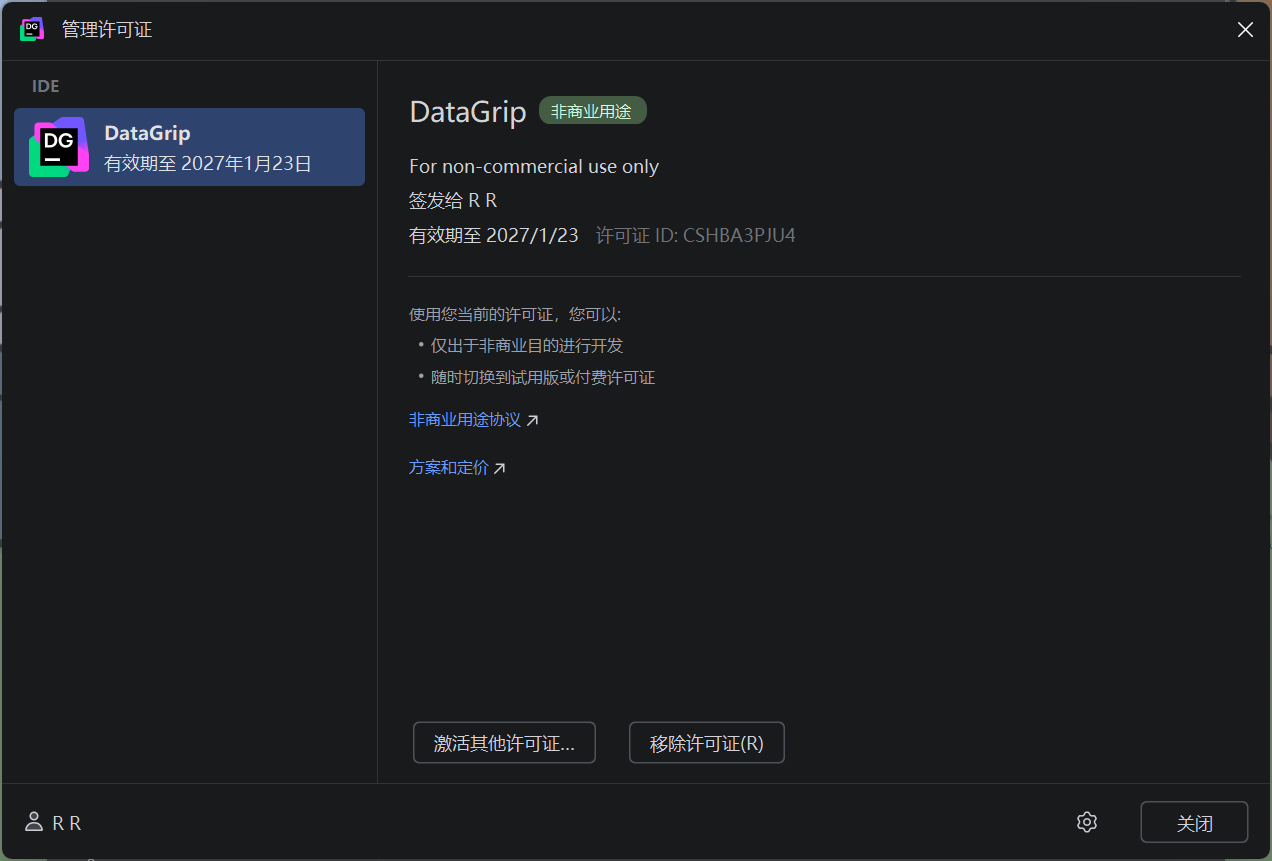Click the 'For non-commercial use only' text
The image size is (1272, 861).
534,167
